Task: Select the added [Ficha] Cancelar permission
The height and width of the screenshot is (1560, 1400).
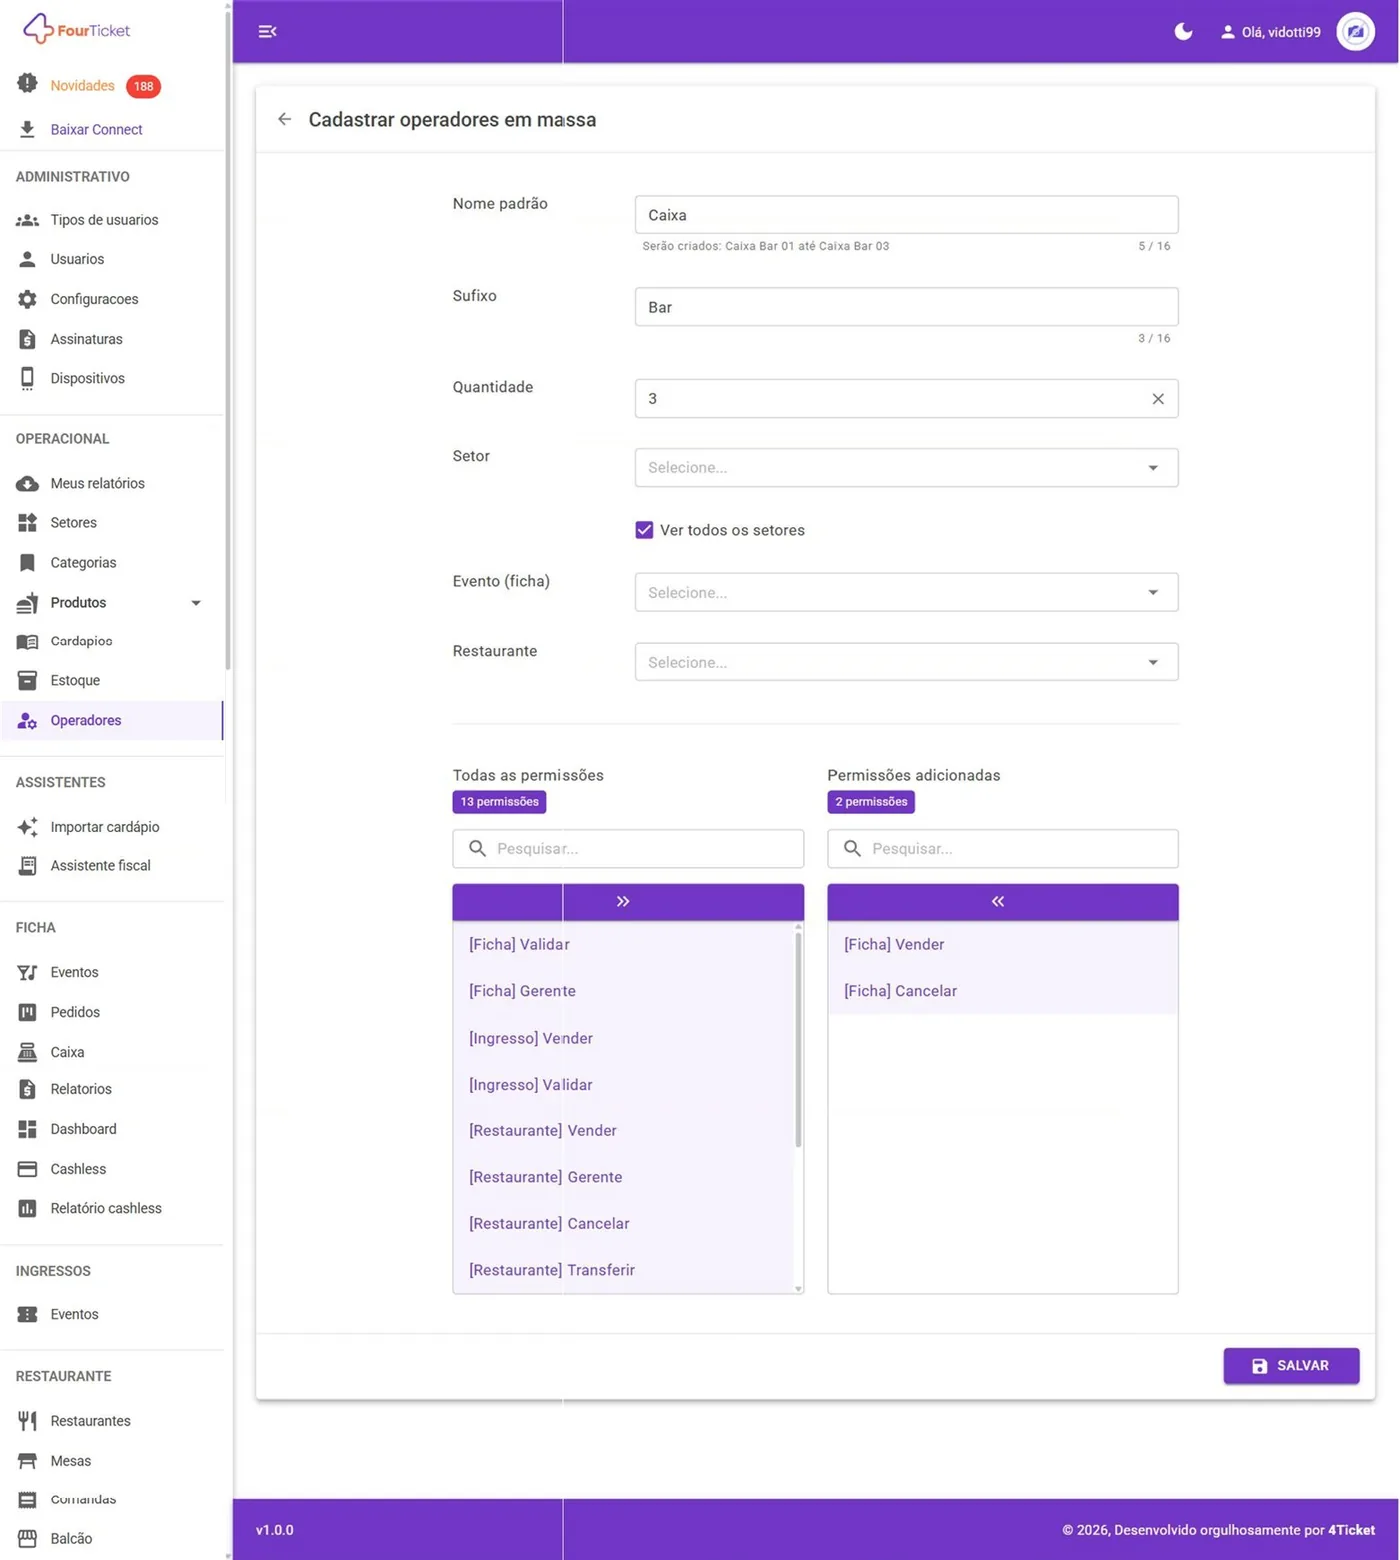Action: 1003,991
